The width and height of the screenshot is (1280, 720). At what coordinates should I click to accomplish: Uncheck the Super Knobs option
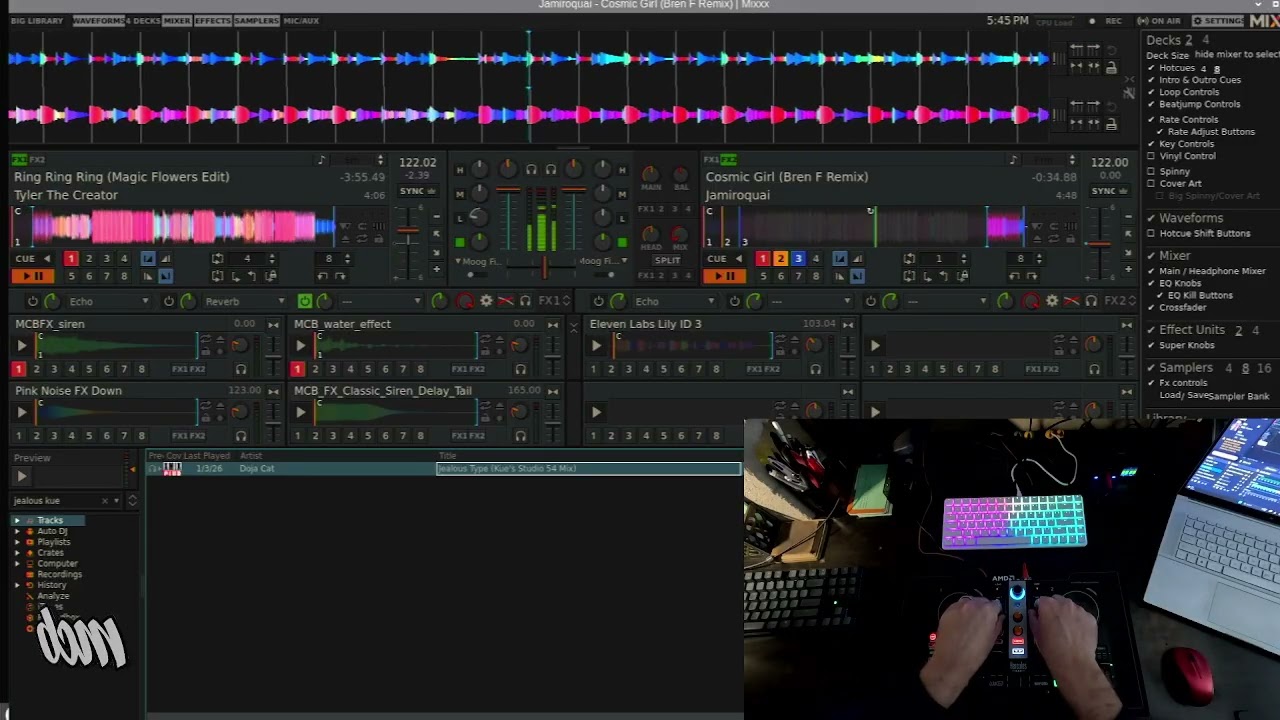1151,345
